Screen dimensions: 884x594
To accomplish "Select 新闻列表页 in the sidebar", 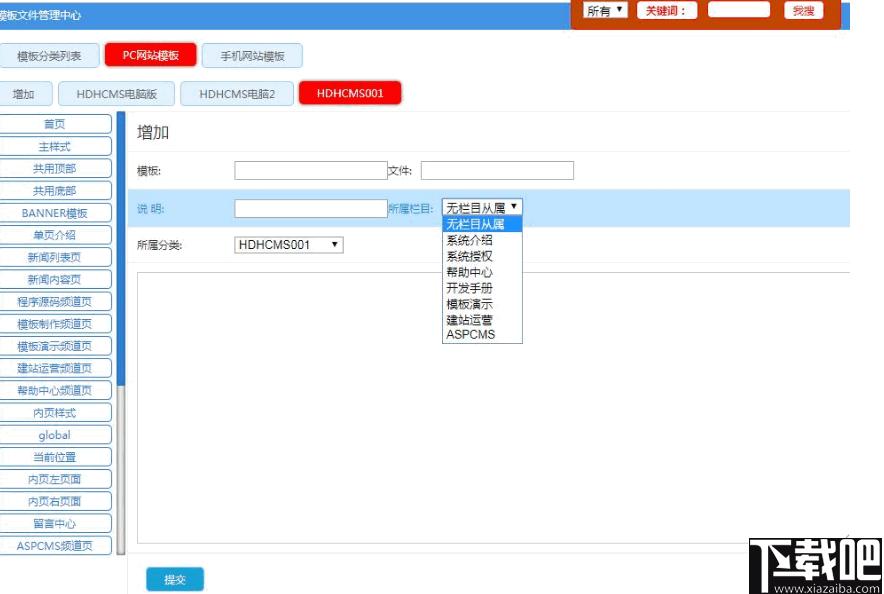I will (x=55, y=257).
